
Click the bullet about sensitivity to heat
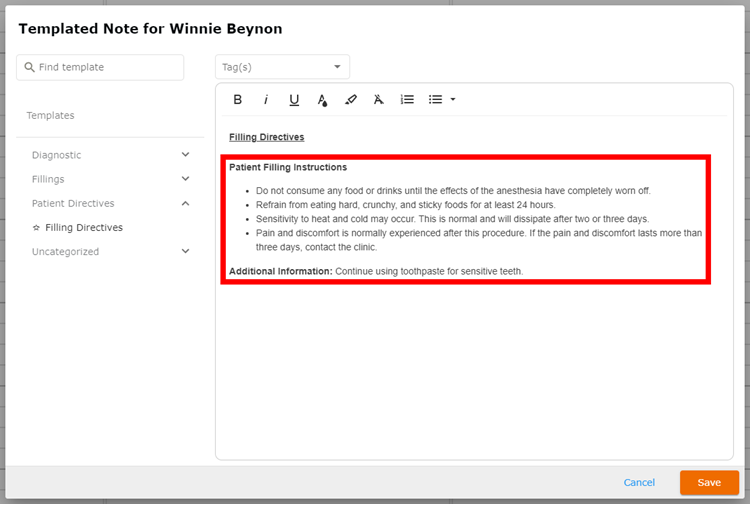tap(452, 219)
